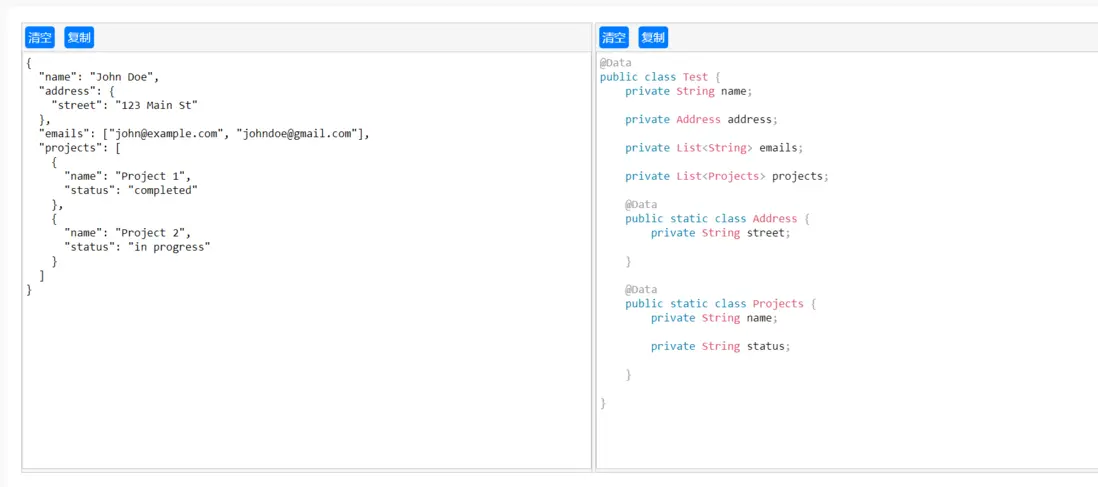
Task: Click private String name line inside Projects class
Action: (x=714, y=317)
